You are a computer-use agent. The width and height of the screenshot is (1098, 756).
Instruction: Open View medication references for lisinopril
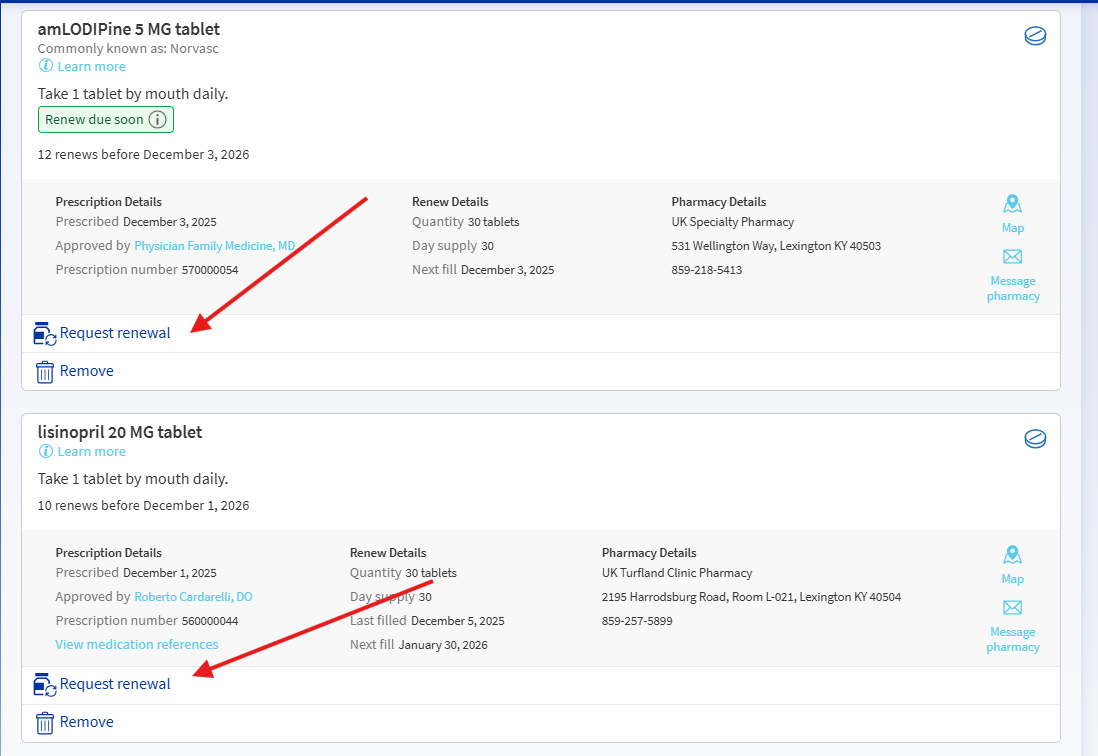pyautogui.click(x=136, y=644)
